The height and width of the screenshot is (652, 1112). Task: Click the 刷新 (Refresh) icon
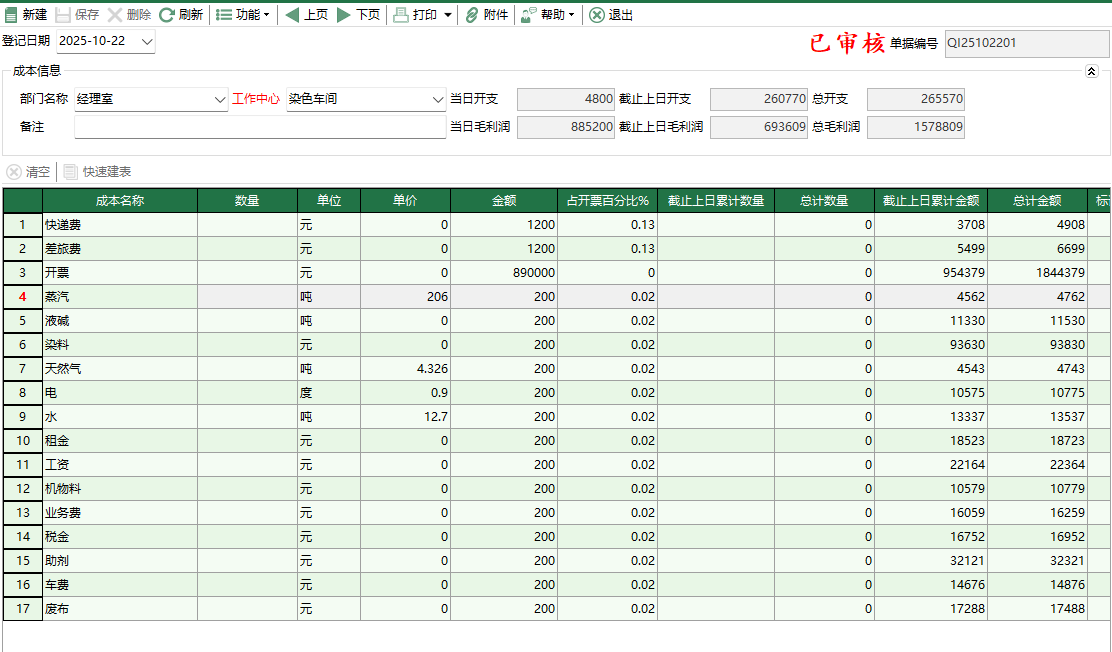[x=167, y=15]
